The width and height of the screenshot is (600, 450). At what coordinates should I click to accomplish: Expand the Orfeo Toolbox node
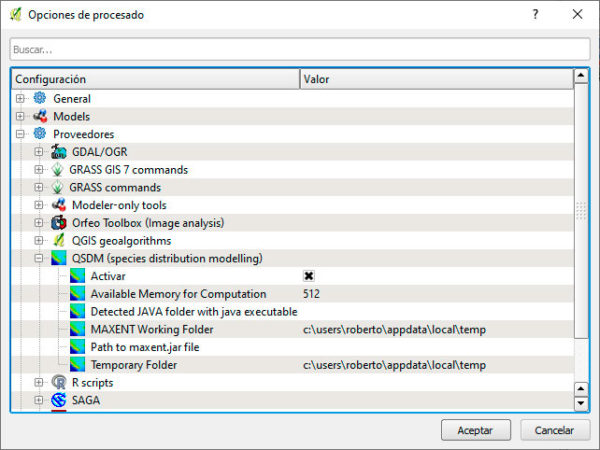coord(39,223)
